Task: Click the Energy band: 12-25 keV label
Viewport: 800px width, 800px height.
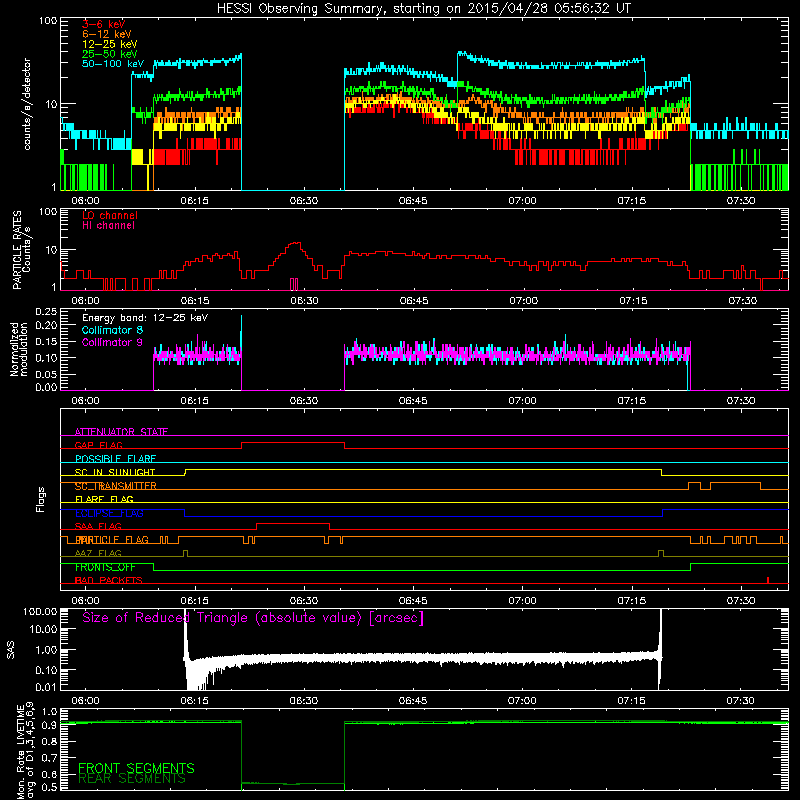Action: pyautogui.click(x=145, y=318)
